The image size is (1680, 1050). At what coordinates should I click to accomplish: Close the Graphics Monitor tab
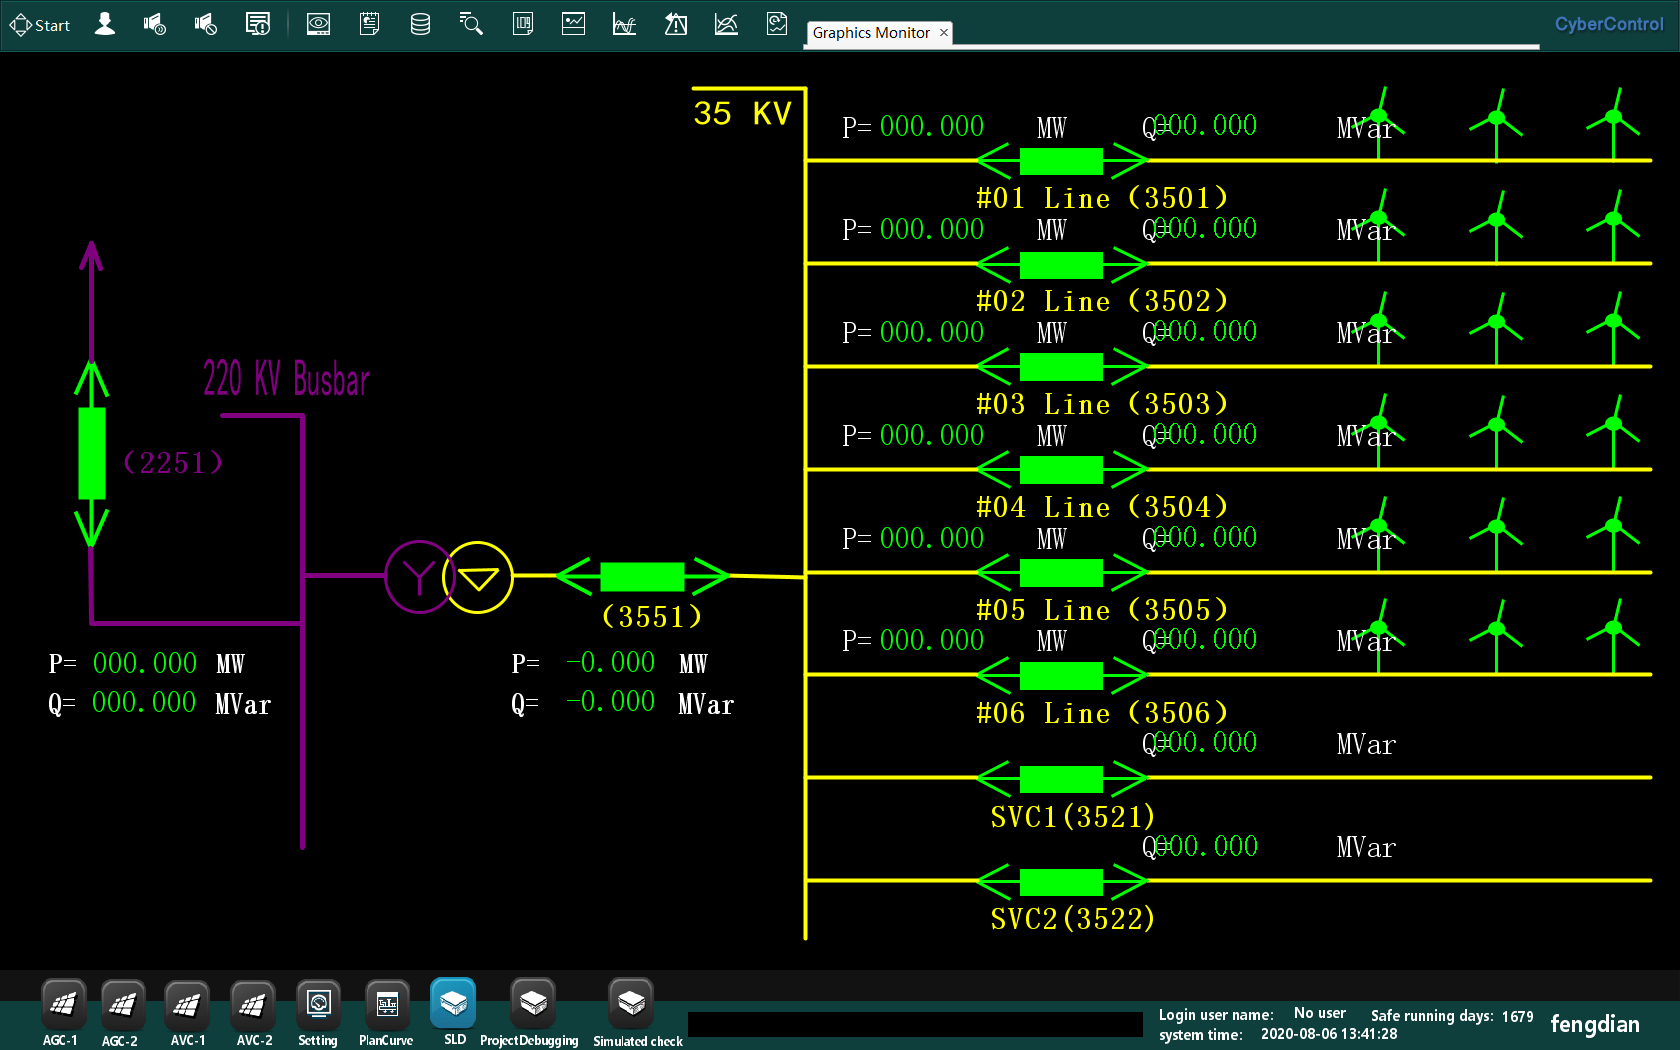[x=943, y=33]
